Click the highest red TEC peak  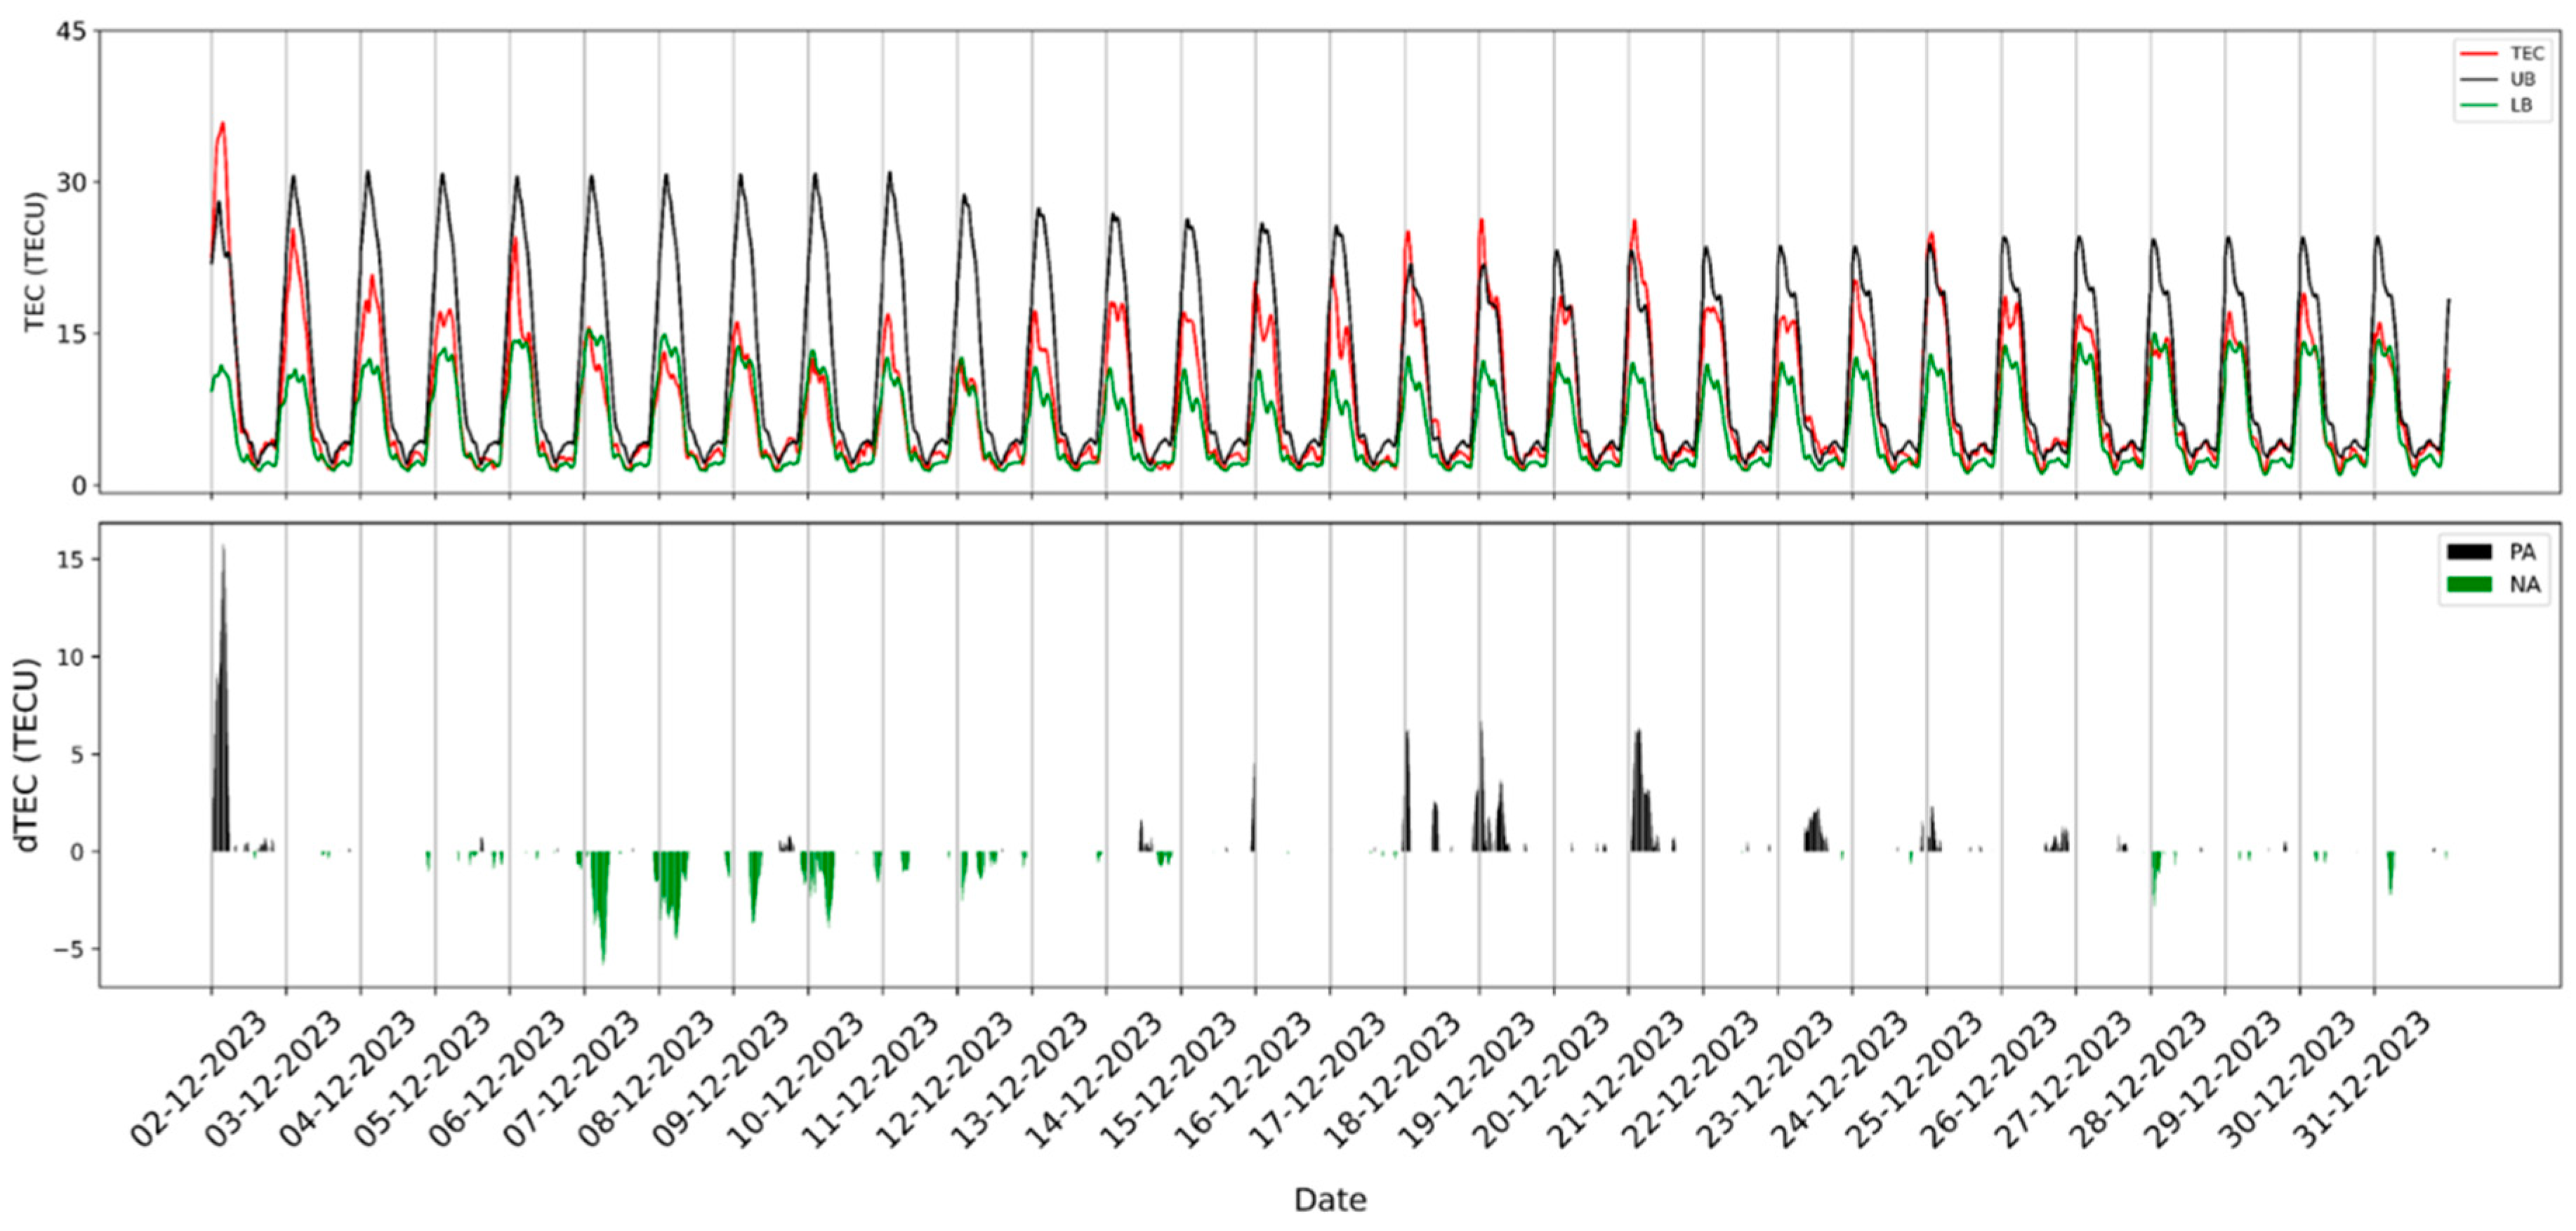[222, 125]
